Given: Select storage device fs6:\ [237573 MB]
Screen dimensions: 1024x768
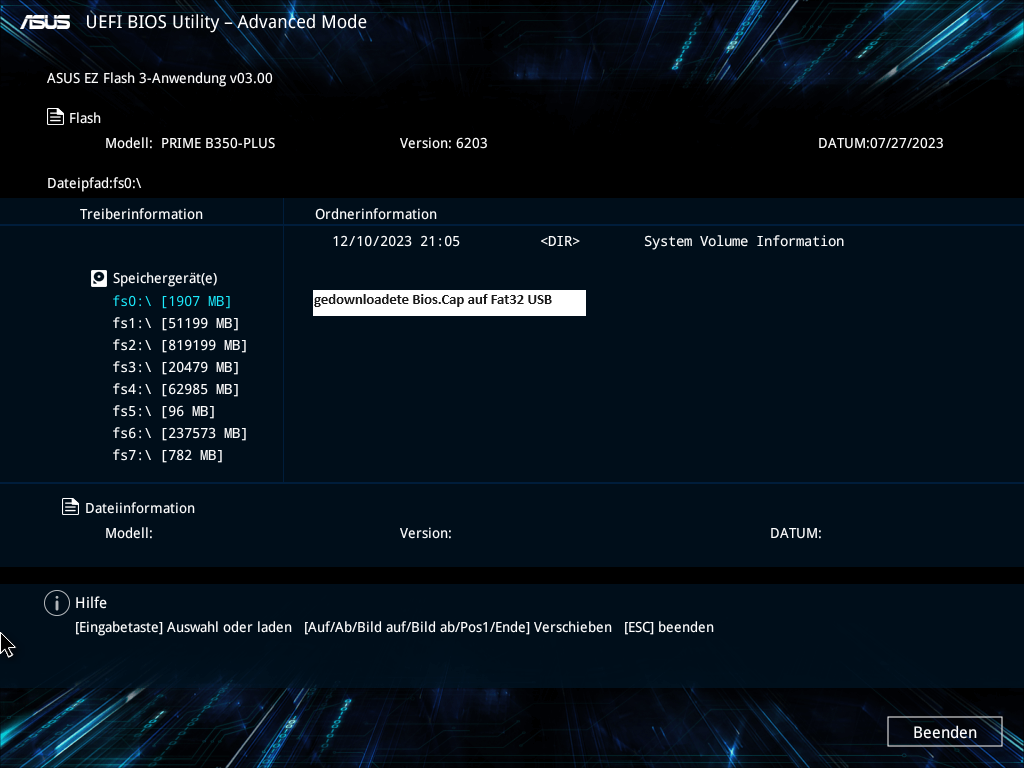Looking at the screenshot, I should pos(180,434).
